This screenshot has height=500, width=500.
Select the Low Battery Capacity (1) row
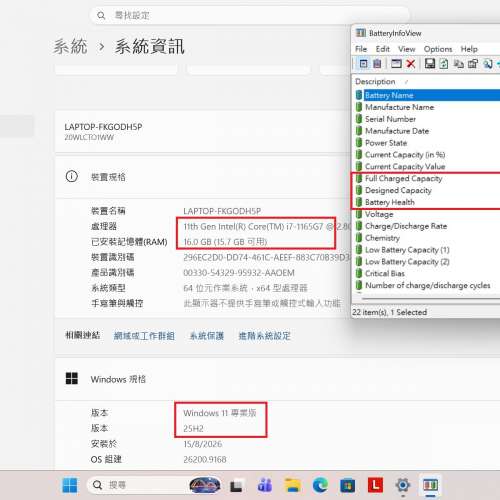(x=427, y=250)
